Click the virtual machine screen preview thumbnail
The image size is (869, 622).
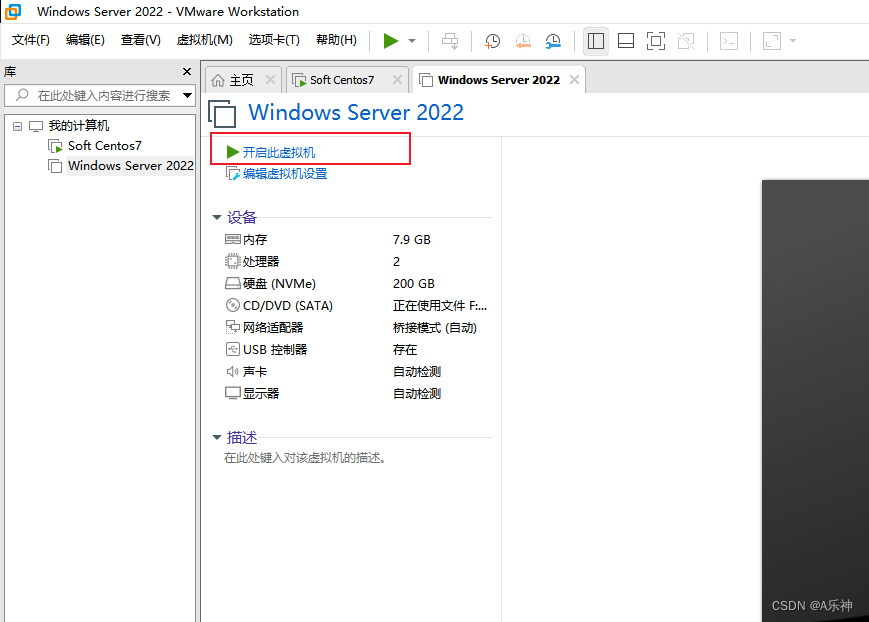click(815, 400)
